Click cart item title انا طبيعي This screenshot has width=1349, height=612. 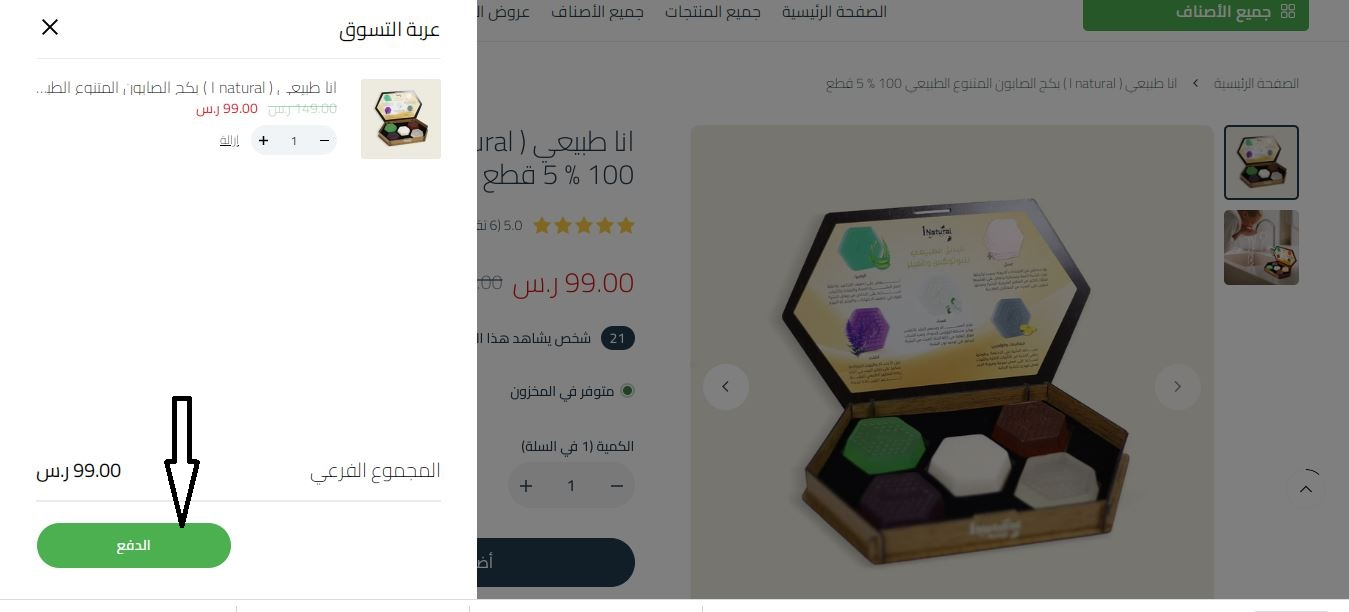click(x=187, y=88)
